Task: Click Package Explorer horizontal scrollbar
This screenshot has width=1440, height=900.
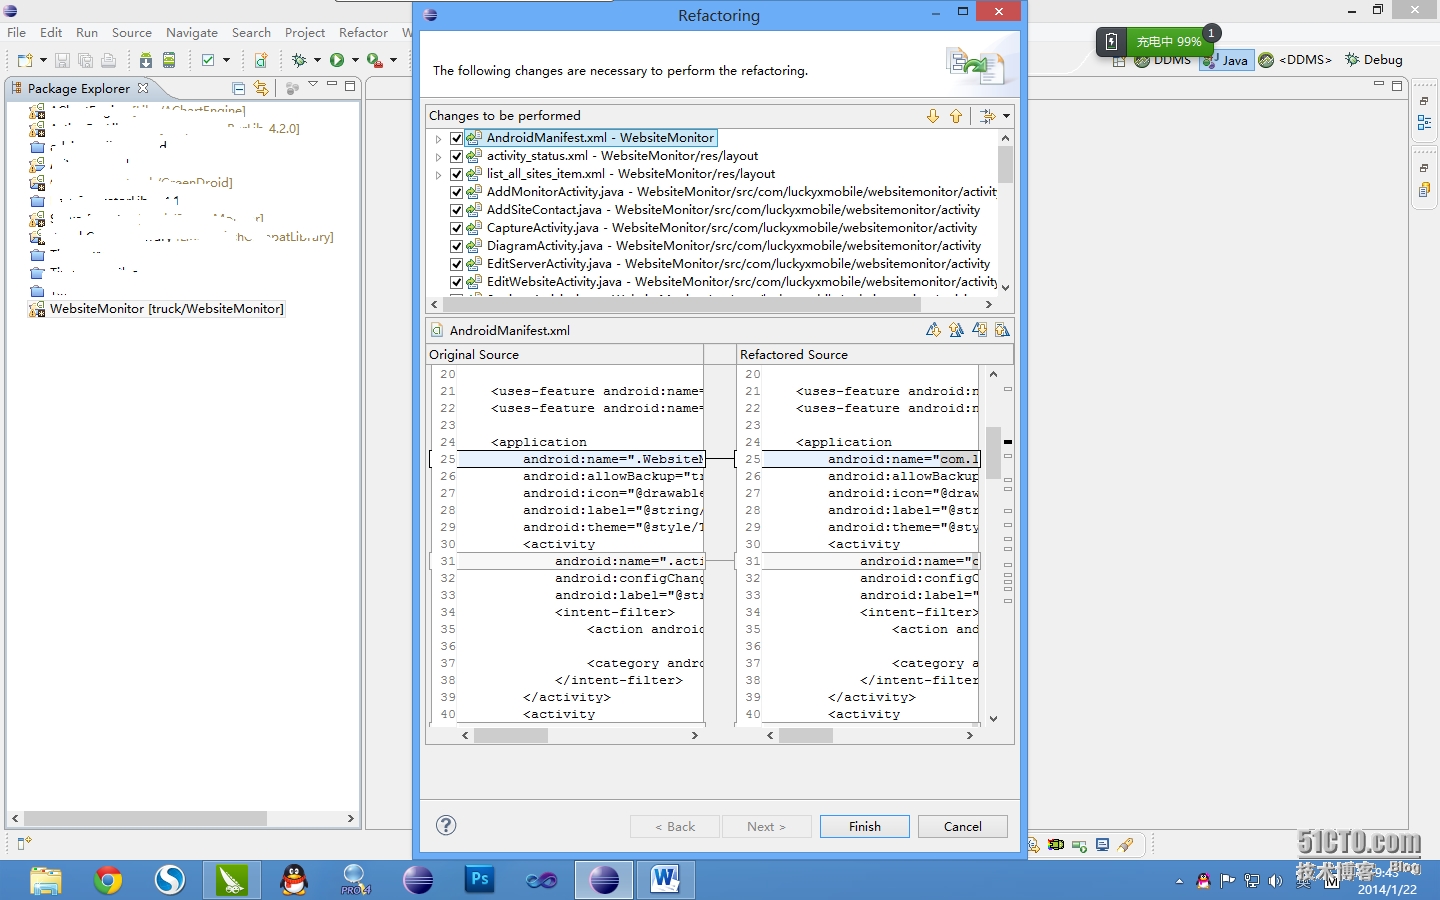Action: (x=183, y=818)
